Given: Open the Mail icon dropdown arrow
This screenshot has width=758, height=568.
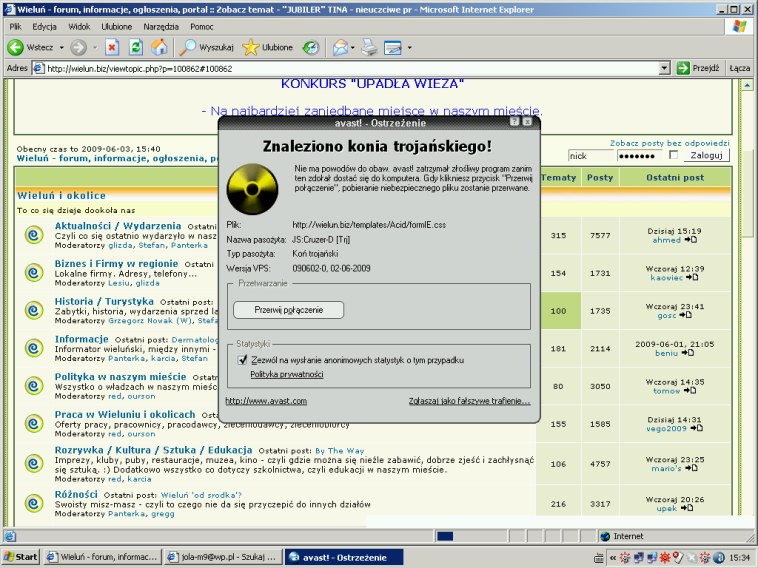Looking at the screenshot, I should (352, 47).
